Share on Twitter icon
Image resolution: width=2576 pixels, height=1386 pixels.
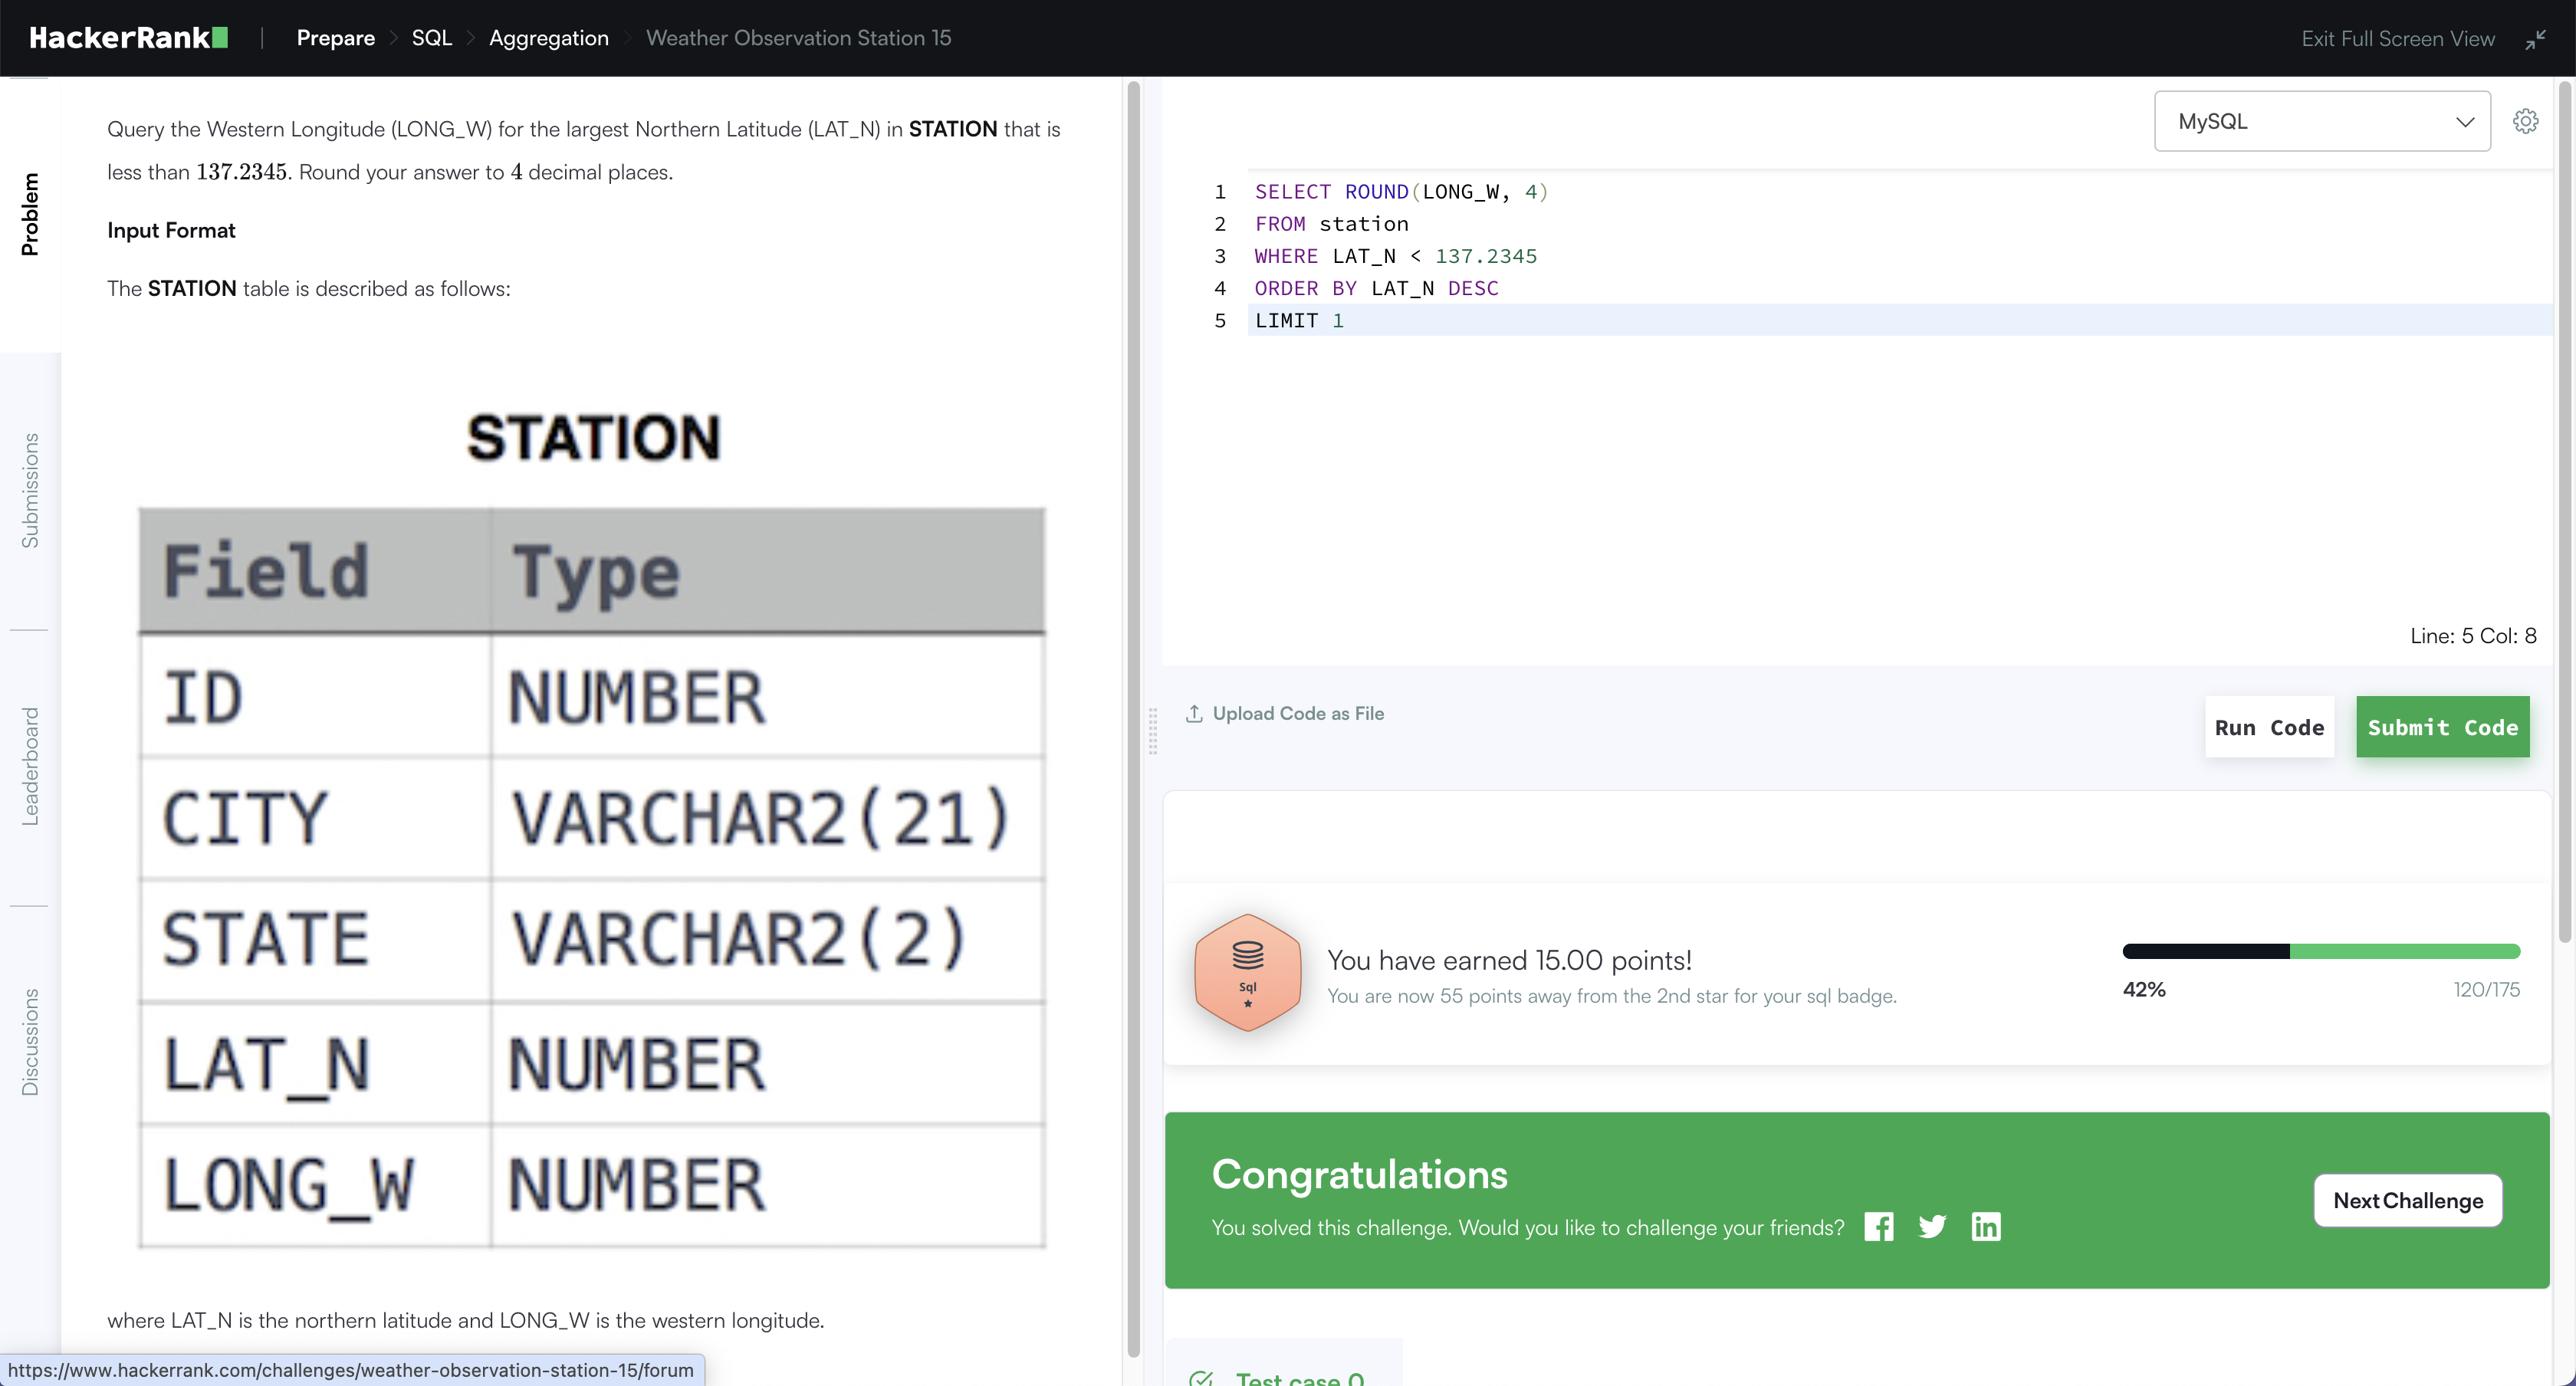(x=1932, y=1227)
